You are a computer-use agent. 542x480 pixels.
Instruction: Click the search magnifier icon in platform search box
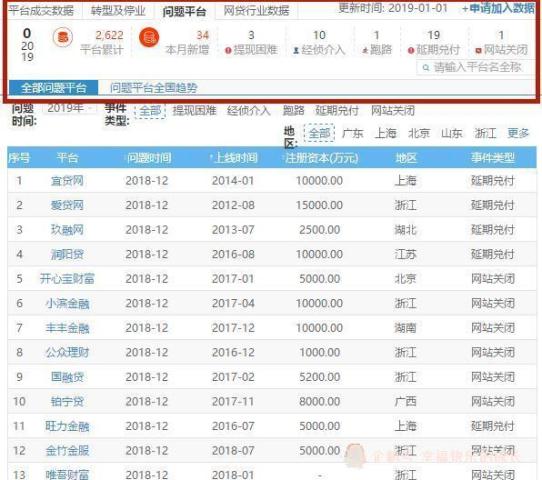point(426,68)
